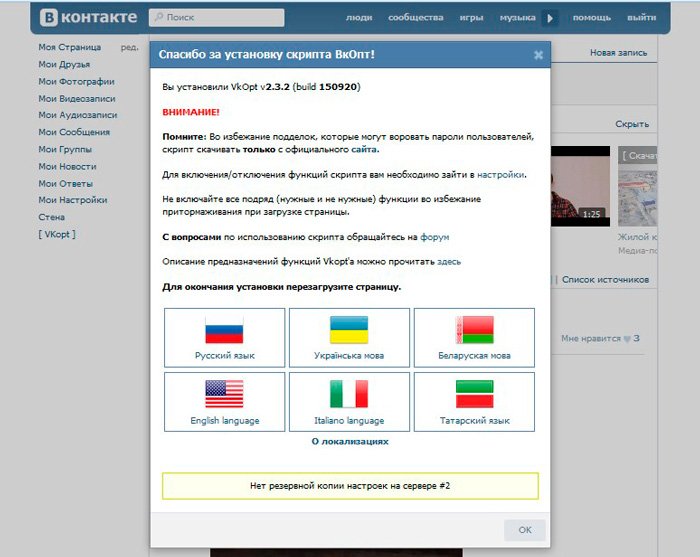Image resolution: width=700 pixels, height=557 pixels.
Task: Click the ВНИМАНИЕ! warning text
Action: (191, 112)
